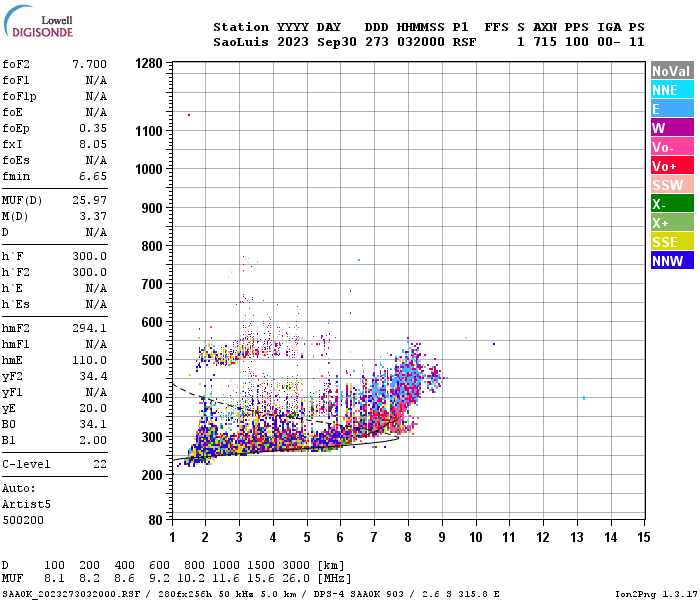Screen dimensions: 700x600
Task: Click the 1280 km axis label
Action: 149,63
